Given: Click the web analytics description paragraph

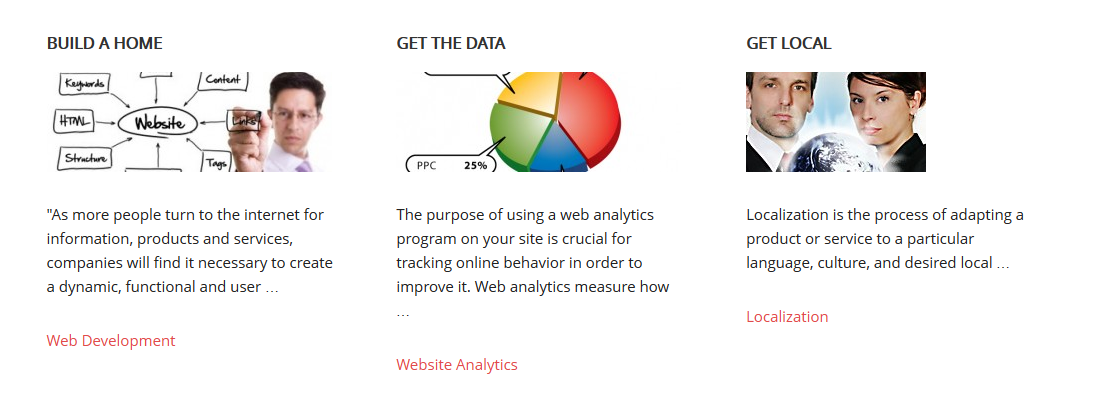Looking at the screenshot, I should 533,263.
